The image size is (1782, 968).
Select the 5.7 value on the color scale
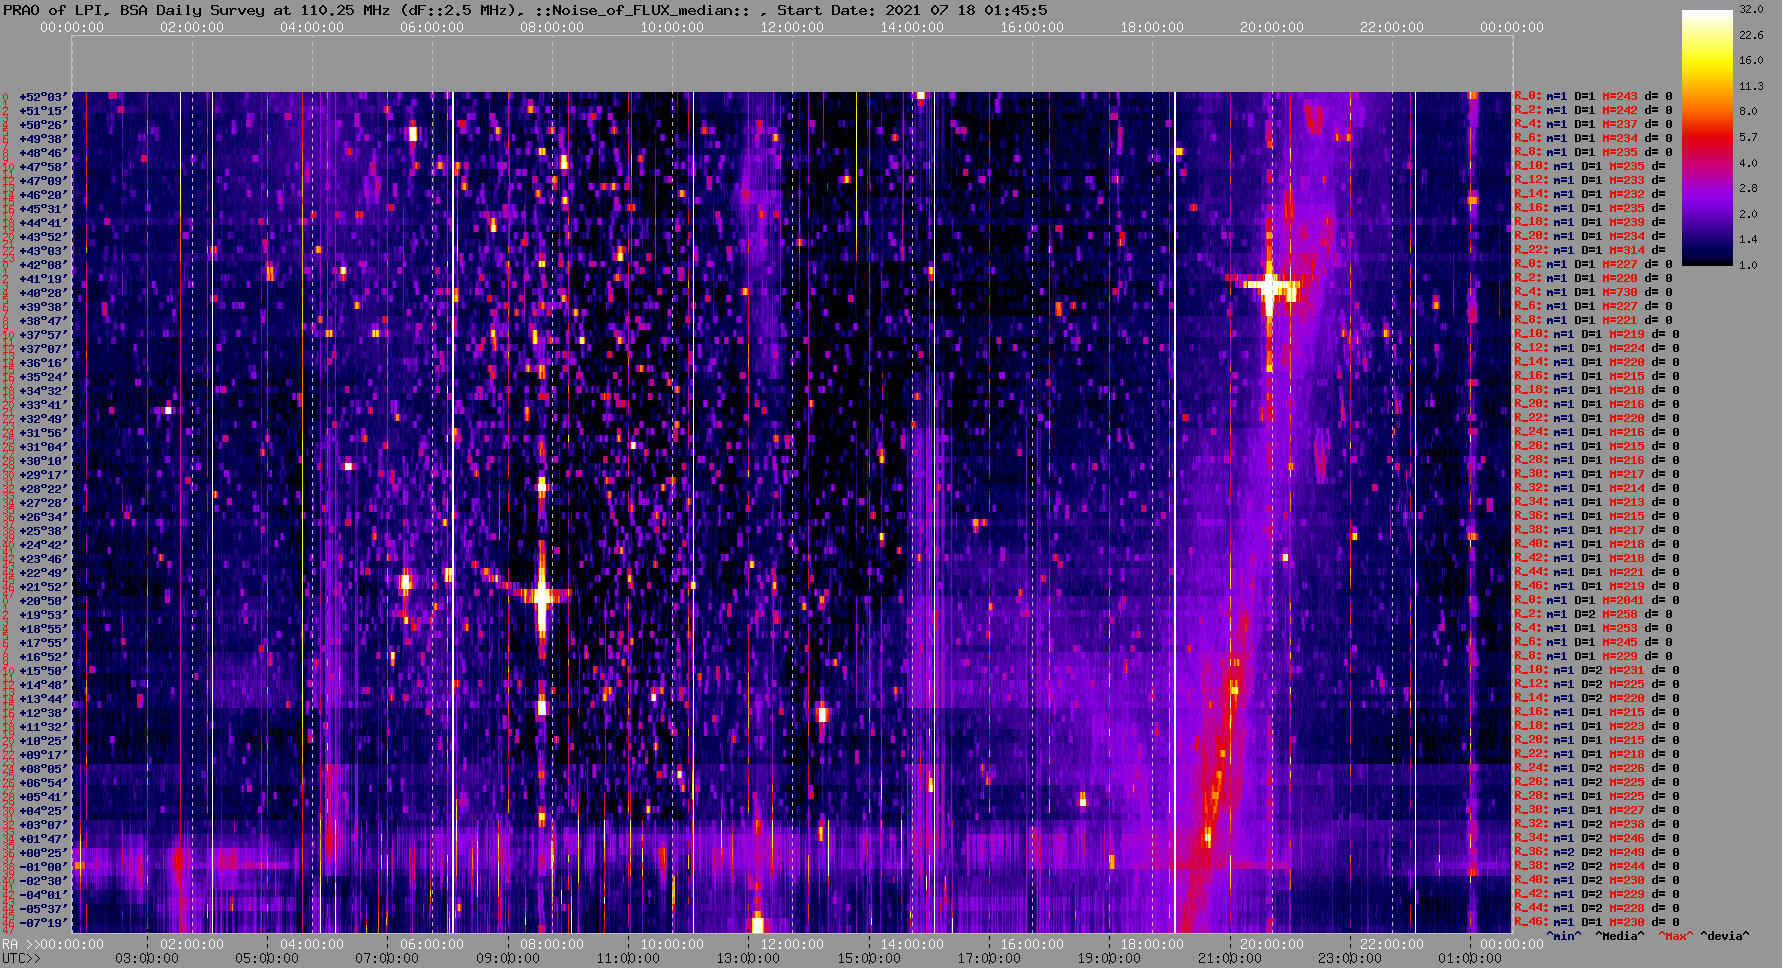click(x=1748, y=137)
